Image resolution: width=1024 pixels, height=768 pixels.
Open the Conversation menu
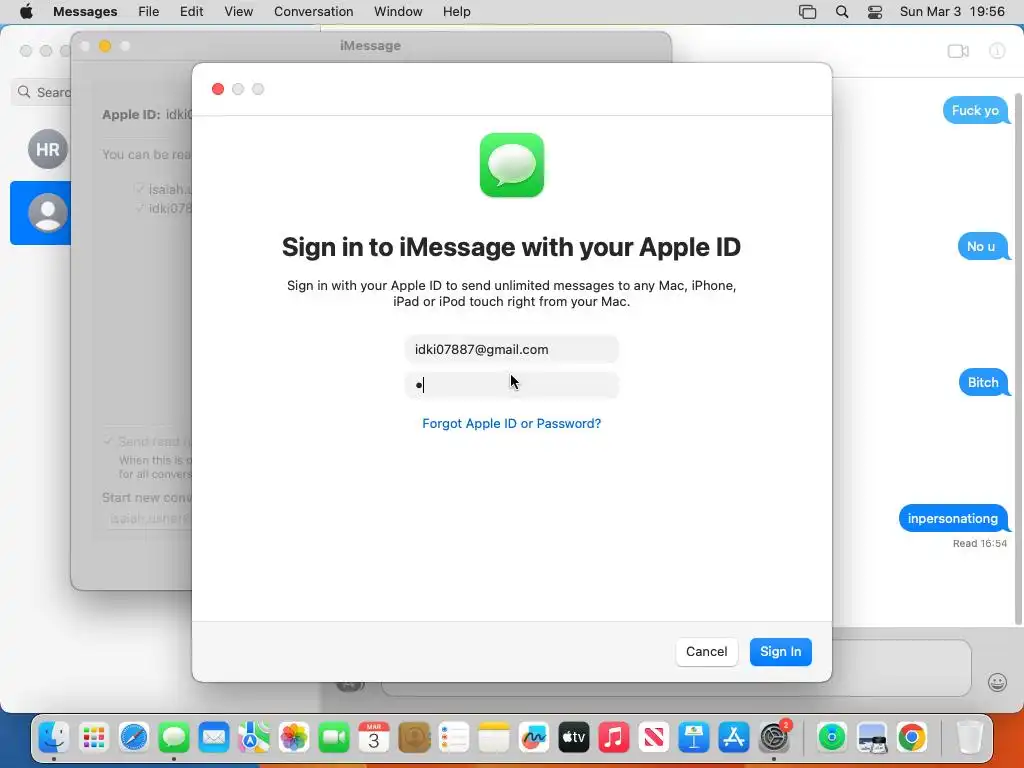coord(313,12)
